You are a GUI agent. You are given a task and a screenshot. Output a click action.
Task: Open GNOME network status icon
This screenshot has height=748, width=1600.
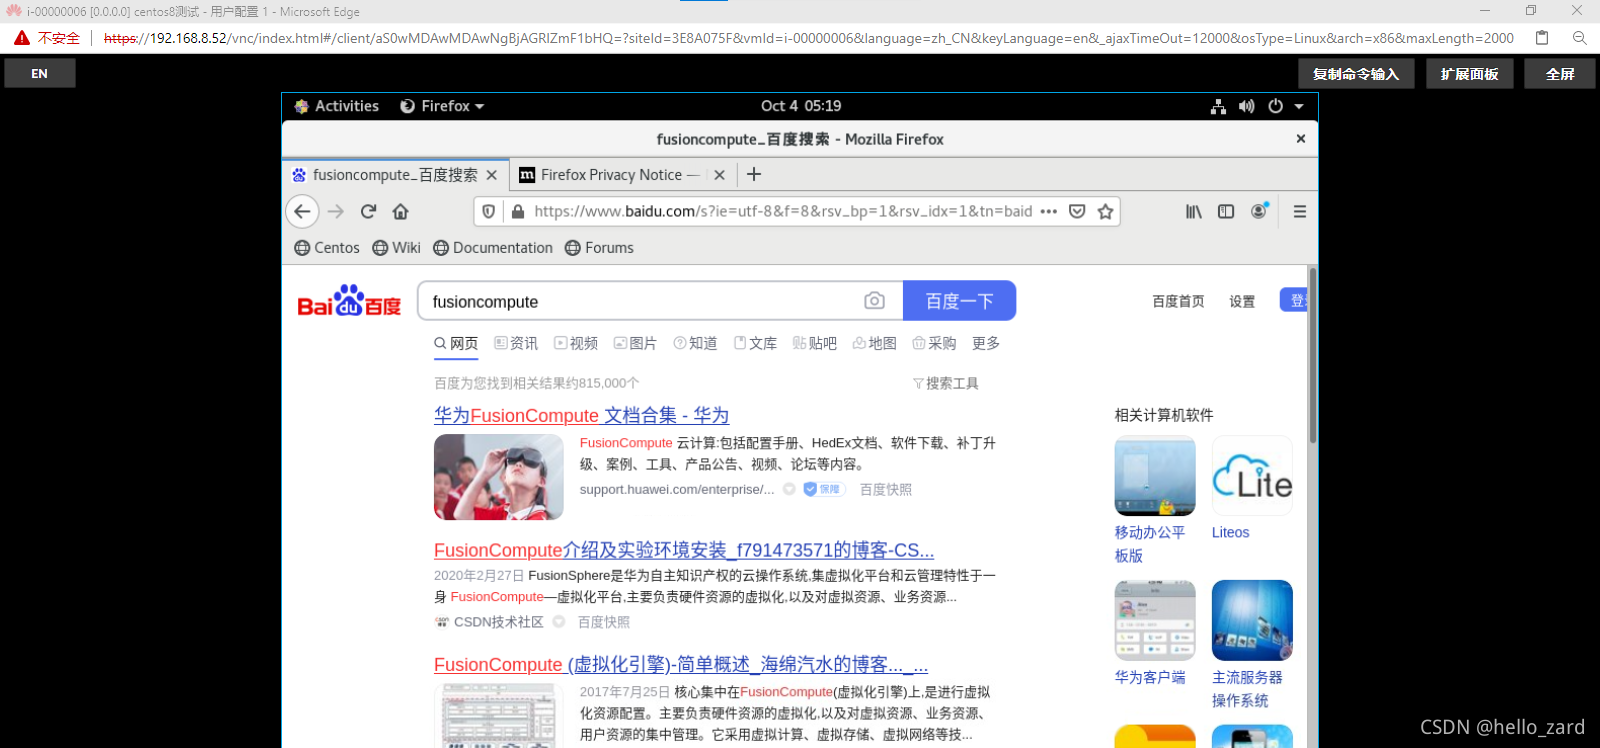[1218, 106]
